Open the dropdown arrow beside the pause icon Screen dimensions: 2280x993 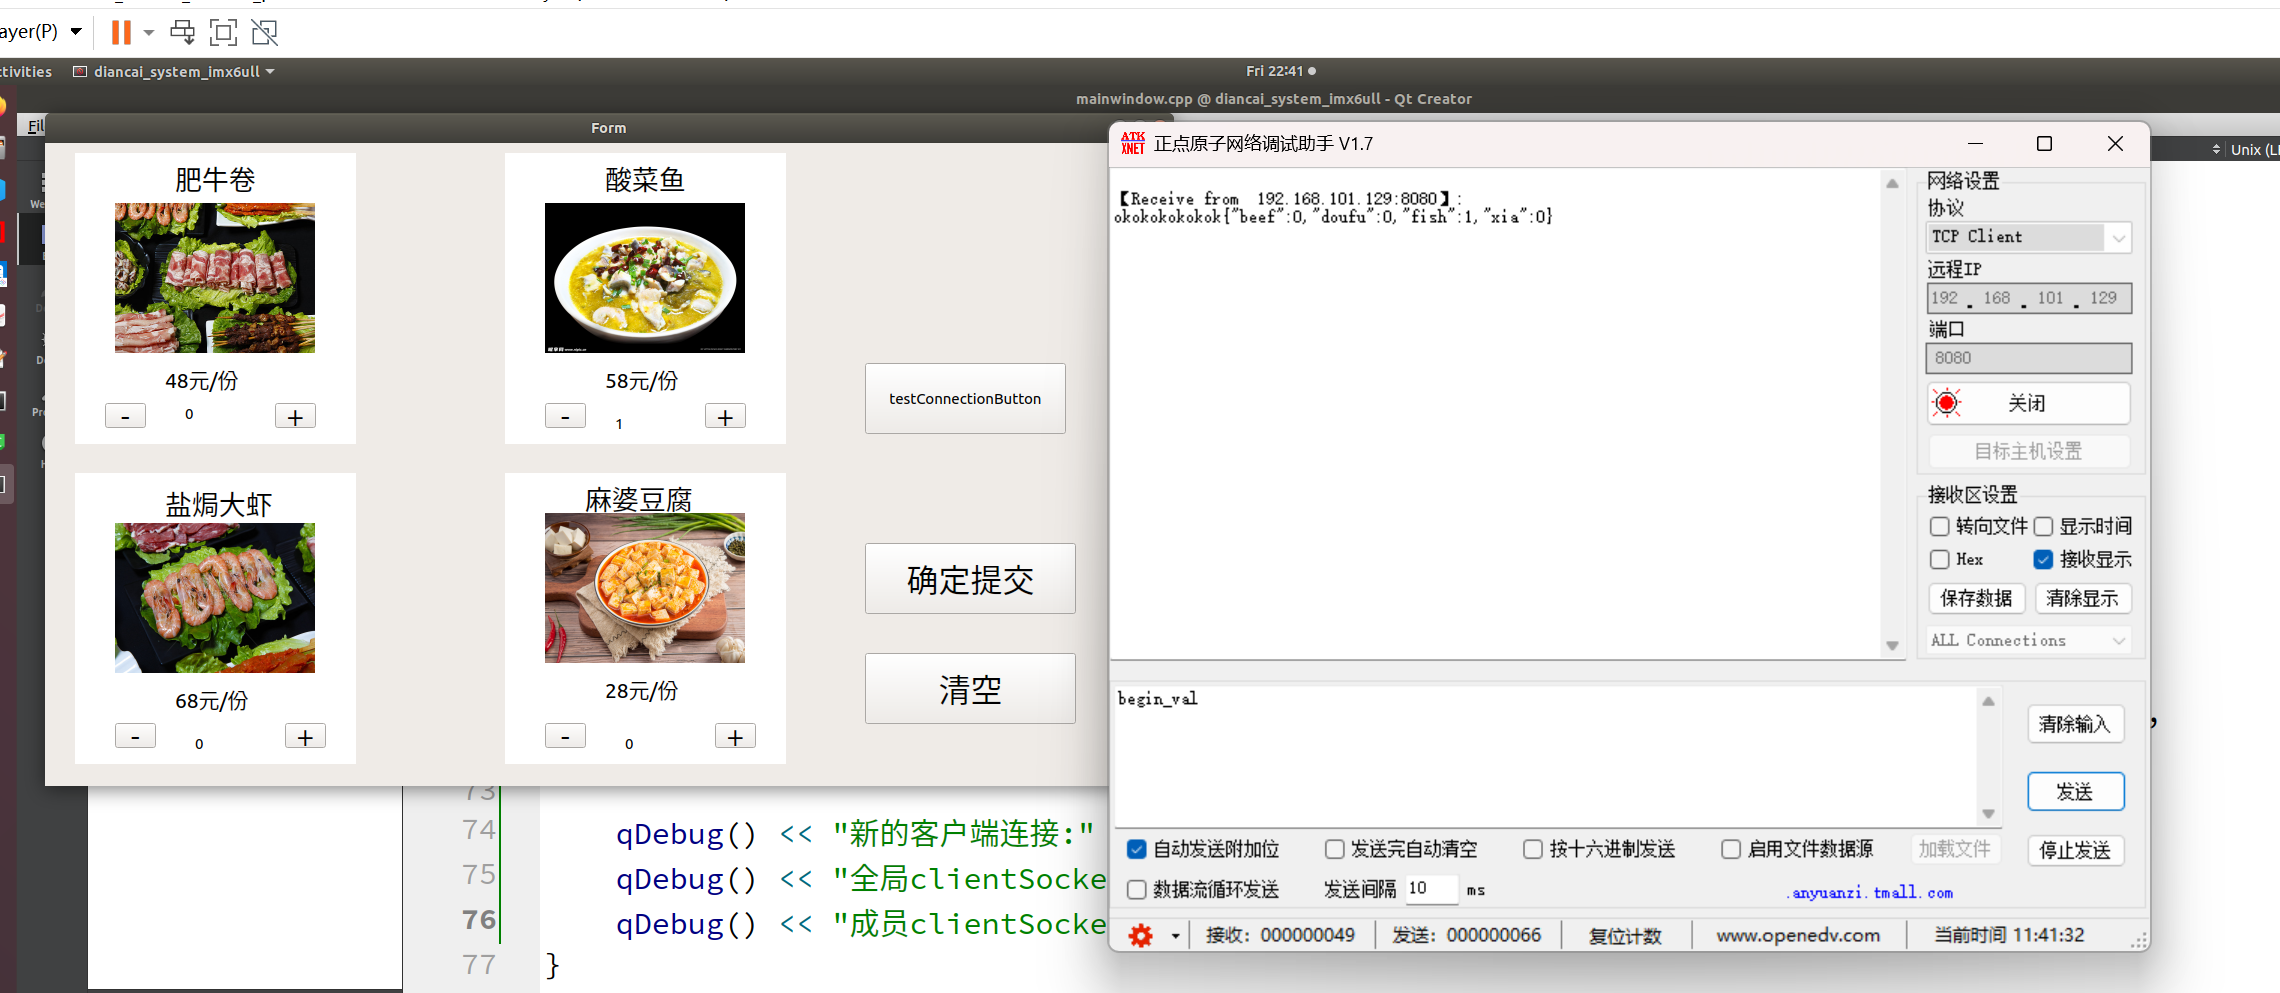(x=149, y=33)
